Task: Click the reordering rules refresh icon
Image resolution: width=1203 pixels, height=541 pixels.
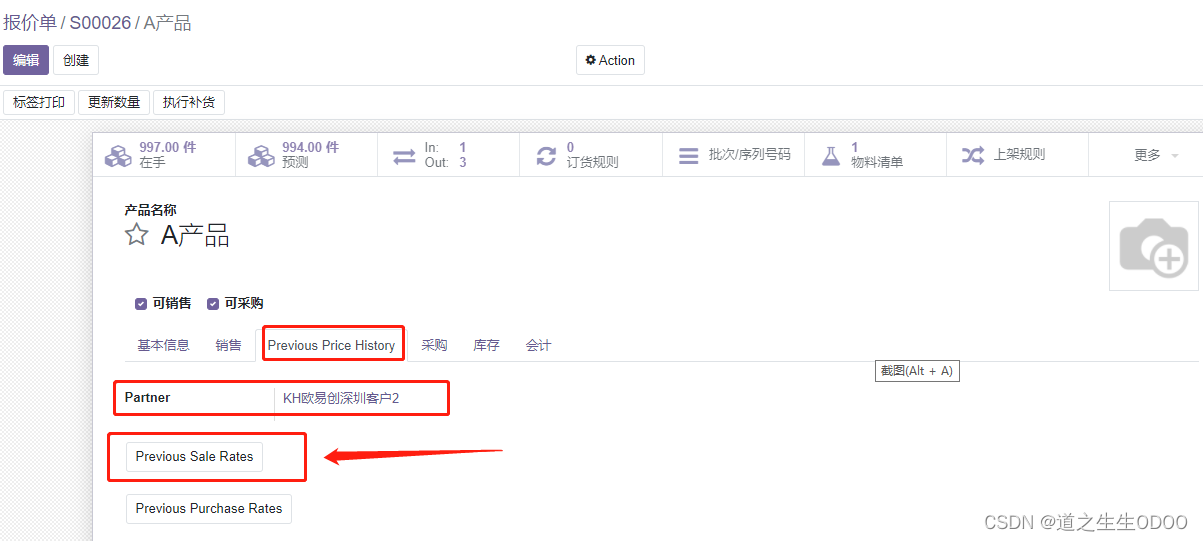Action: tap(546, 156)
